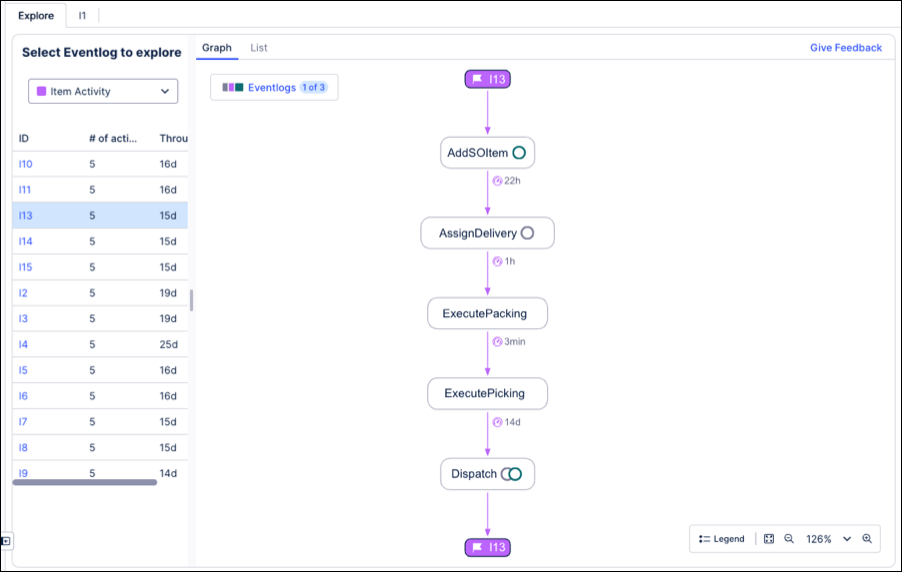Open item I4 in the list

(x=23, y=344)
